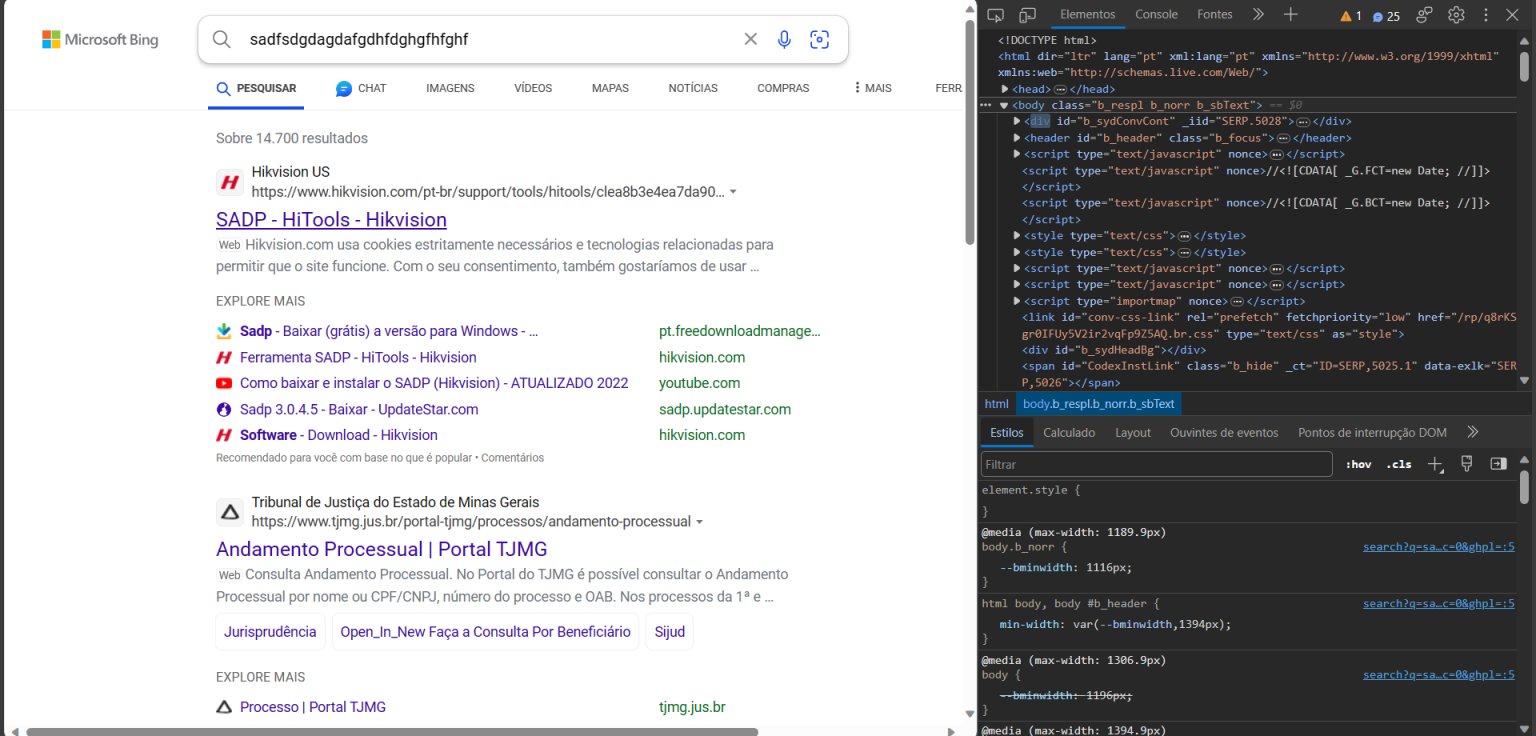Toggle the computed styles sidebar icon
This screenshot has width=1536, height=736.
point(1498,464)
